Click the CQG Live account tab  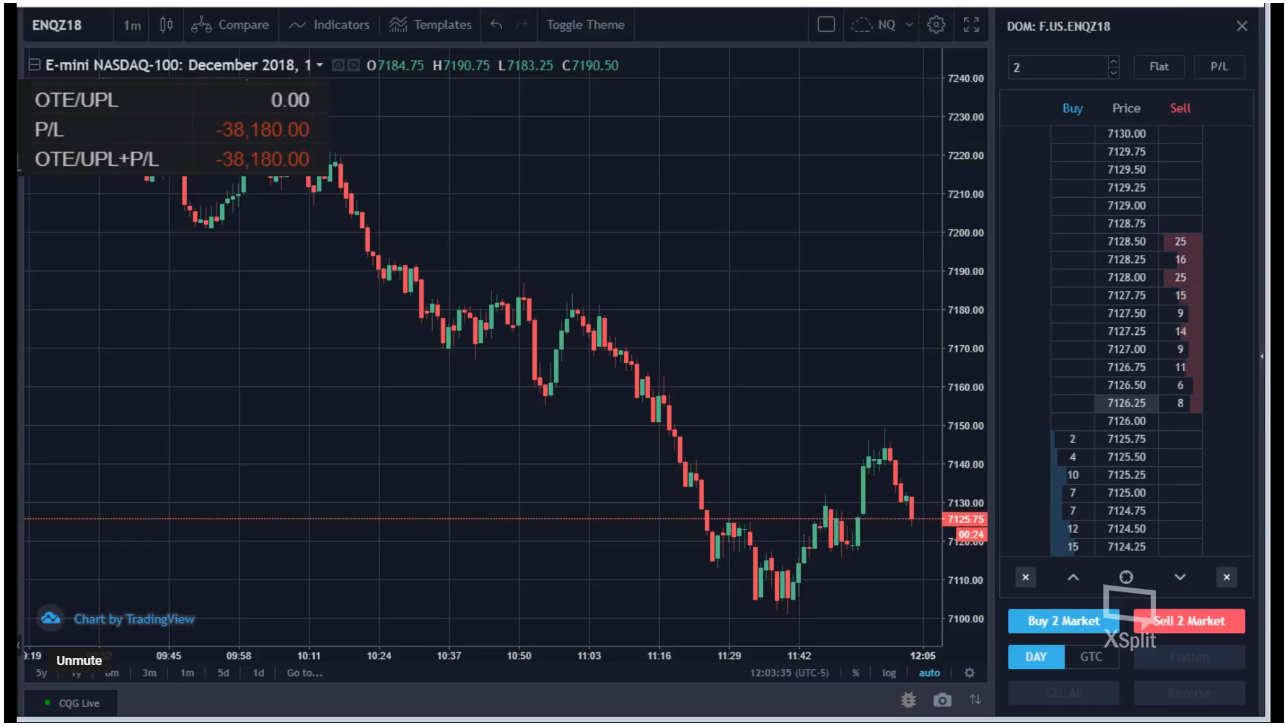pyautogui.click(x=73, y=703)
